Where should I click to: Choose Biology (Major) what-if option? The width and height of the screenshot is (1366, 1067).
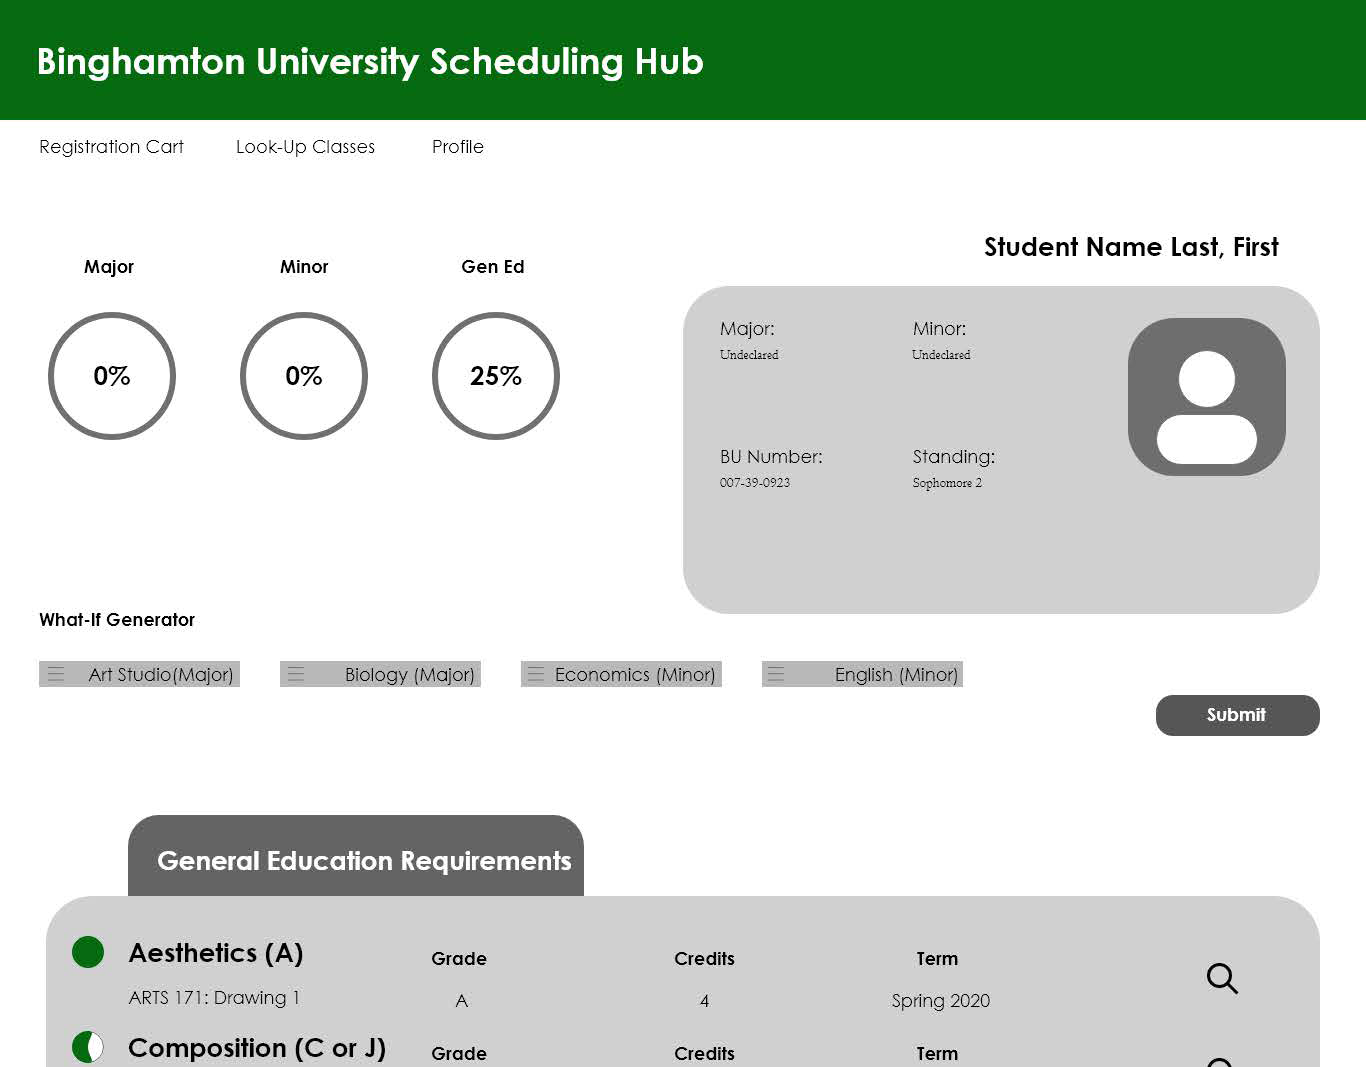380,674
